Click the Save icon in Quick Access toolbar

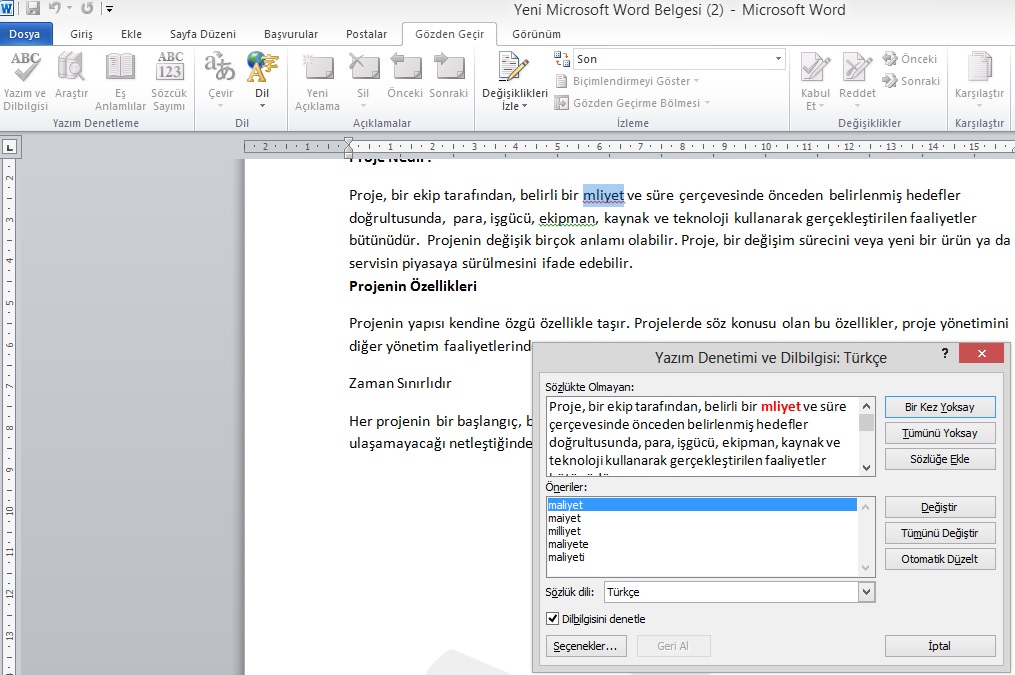[x=32, y=8]
